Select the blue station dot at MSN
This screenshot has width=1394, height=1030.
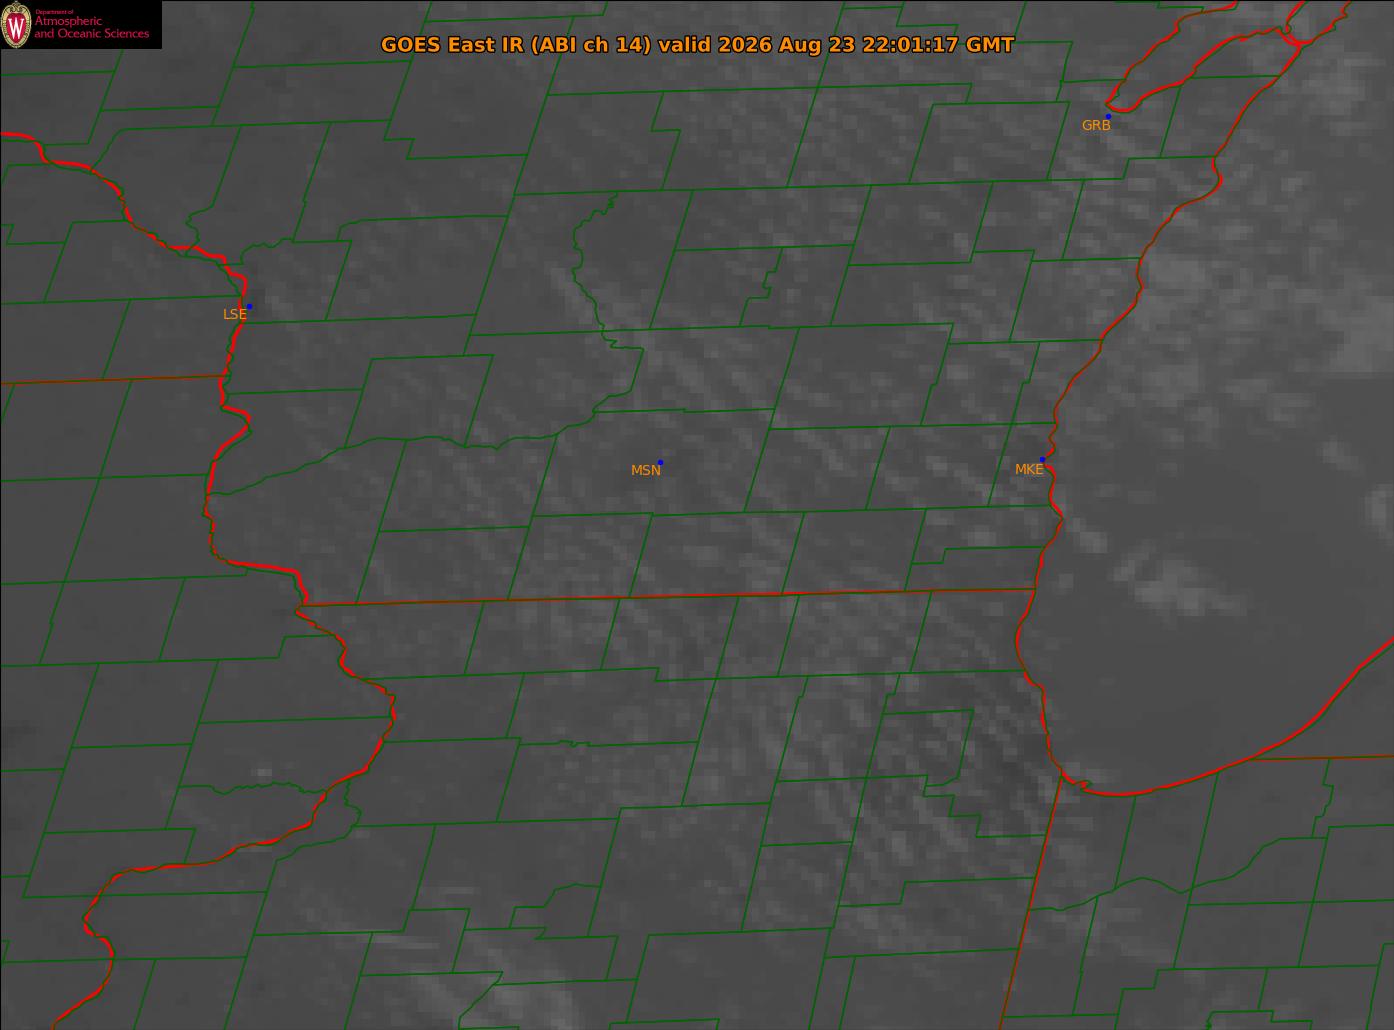click(x=660, y=462)
